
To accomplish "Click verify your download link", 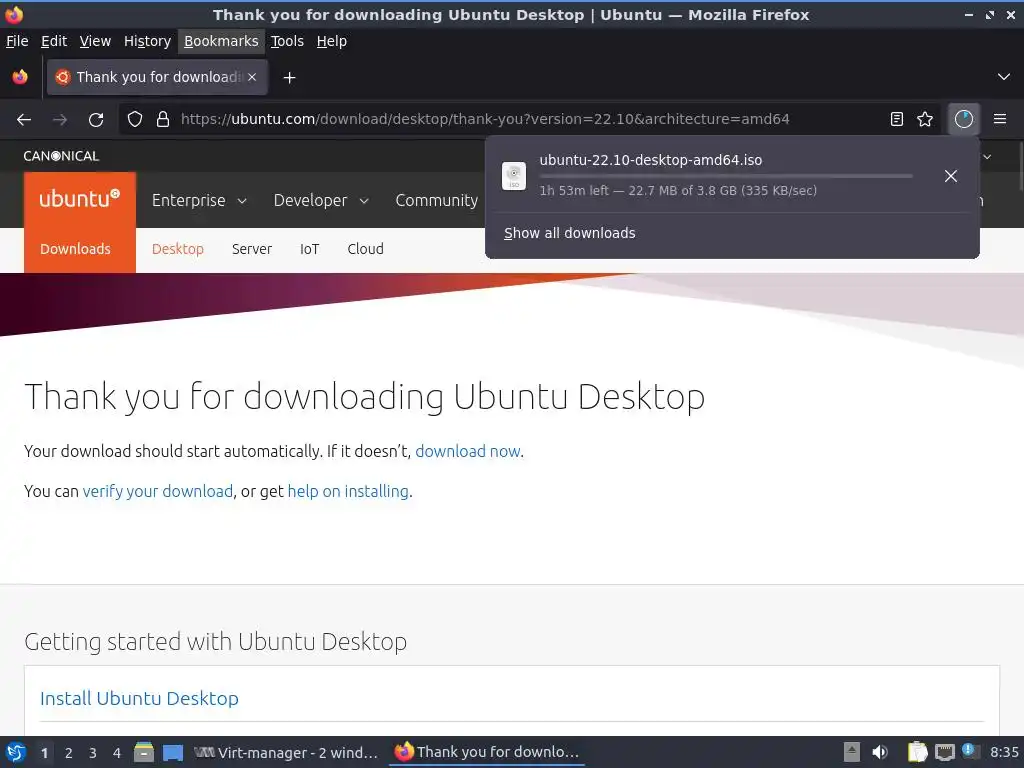I will point(157,491).
